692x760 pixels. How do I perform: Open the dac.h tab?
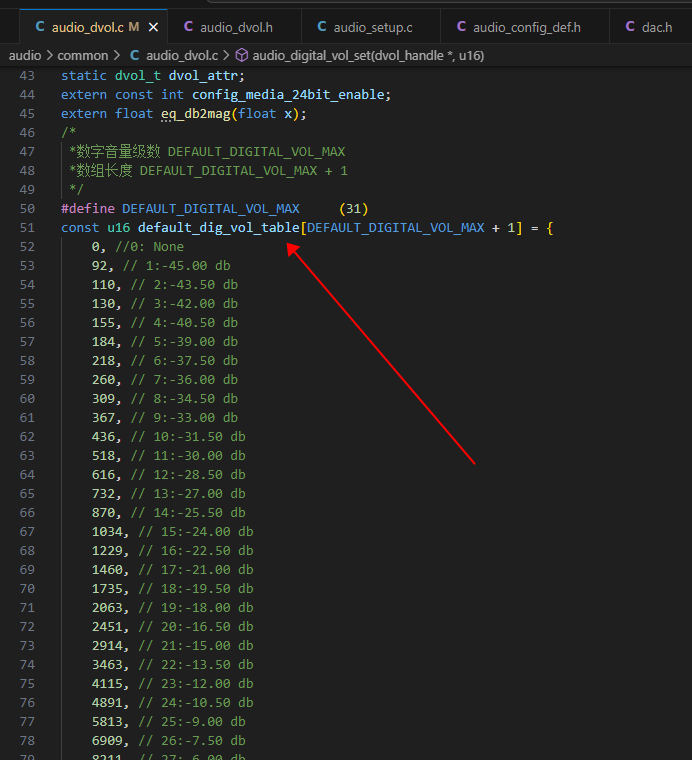(650, 27)
